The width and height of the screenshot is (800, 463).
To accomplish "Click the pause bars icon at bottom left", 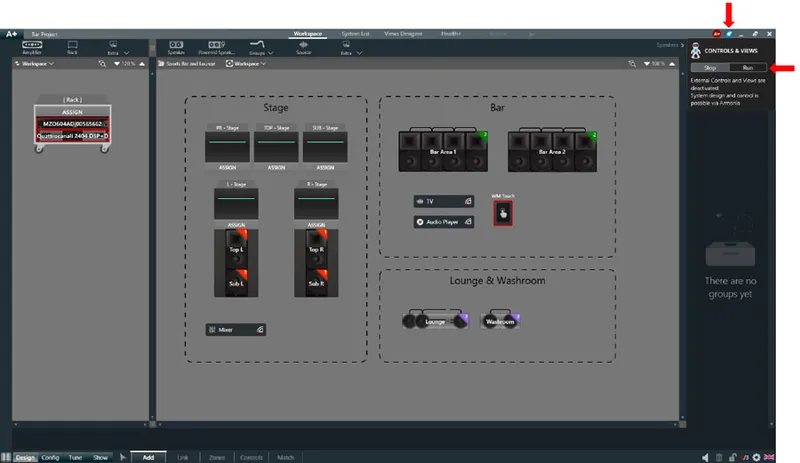I will [6, 457].
